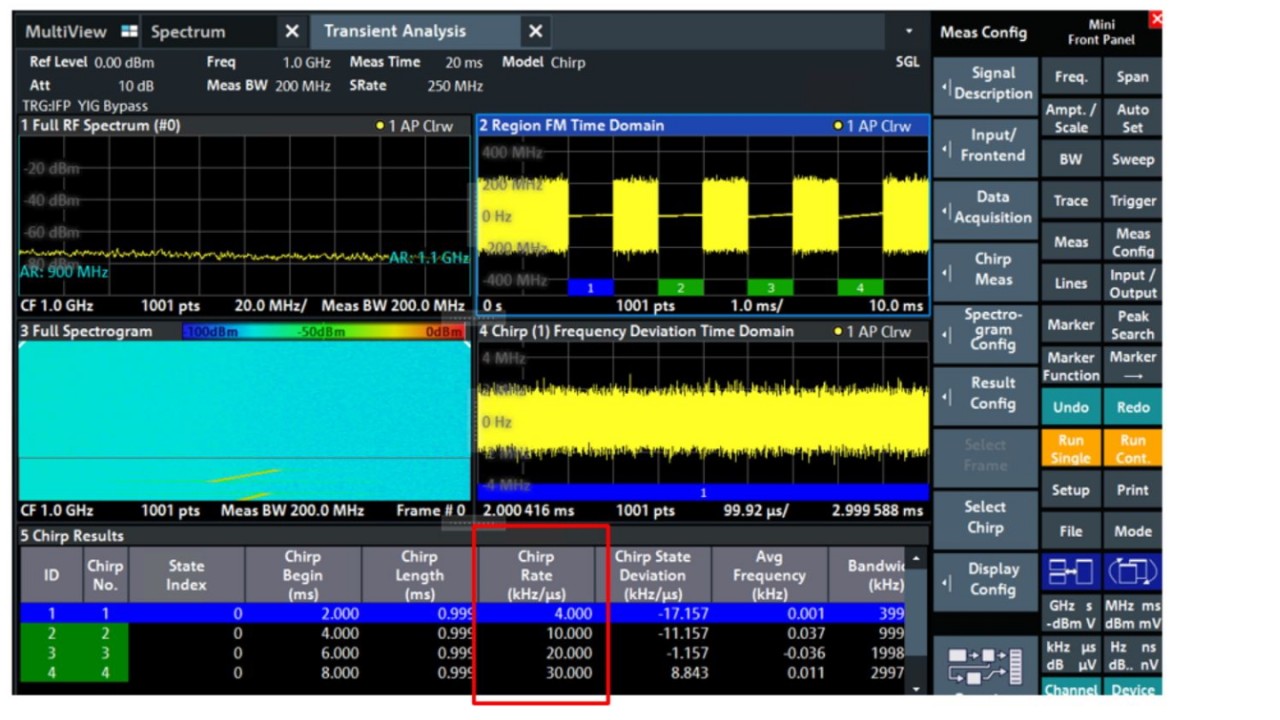
Task: Open the Result Config softkey
Action: tap(985, 394)
